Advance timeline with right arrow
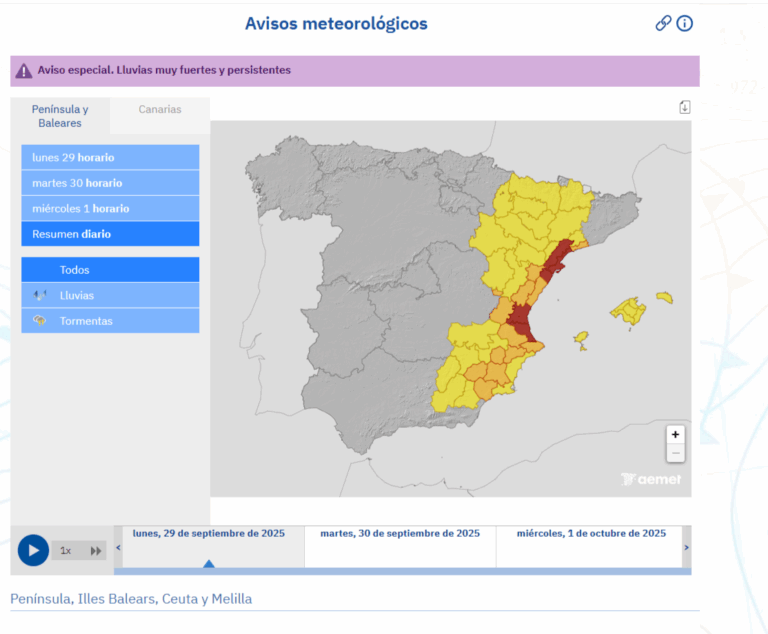The height and width of the screenshot is (634, 768). (x=687, y=547)
